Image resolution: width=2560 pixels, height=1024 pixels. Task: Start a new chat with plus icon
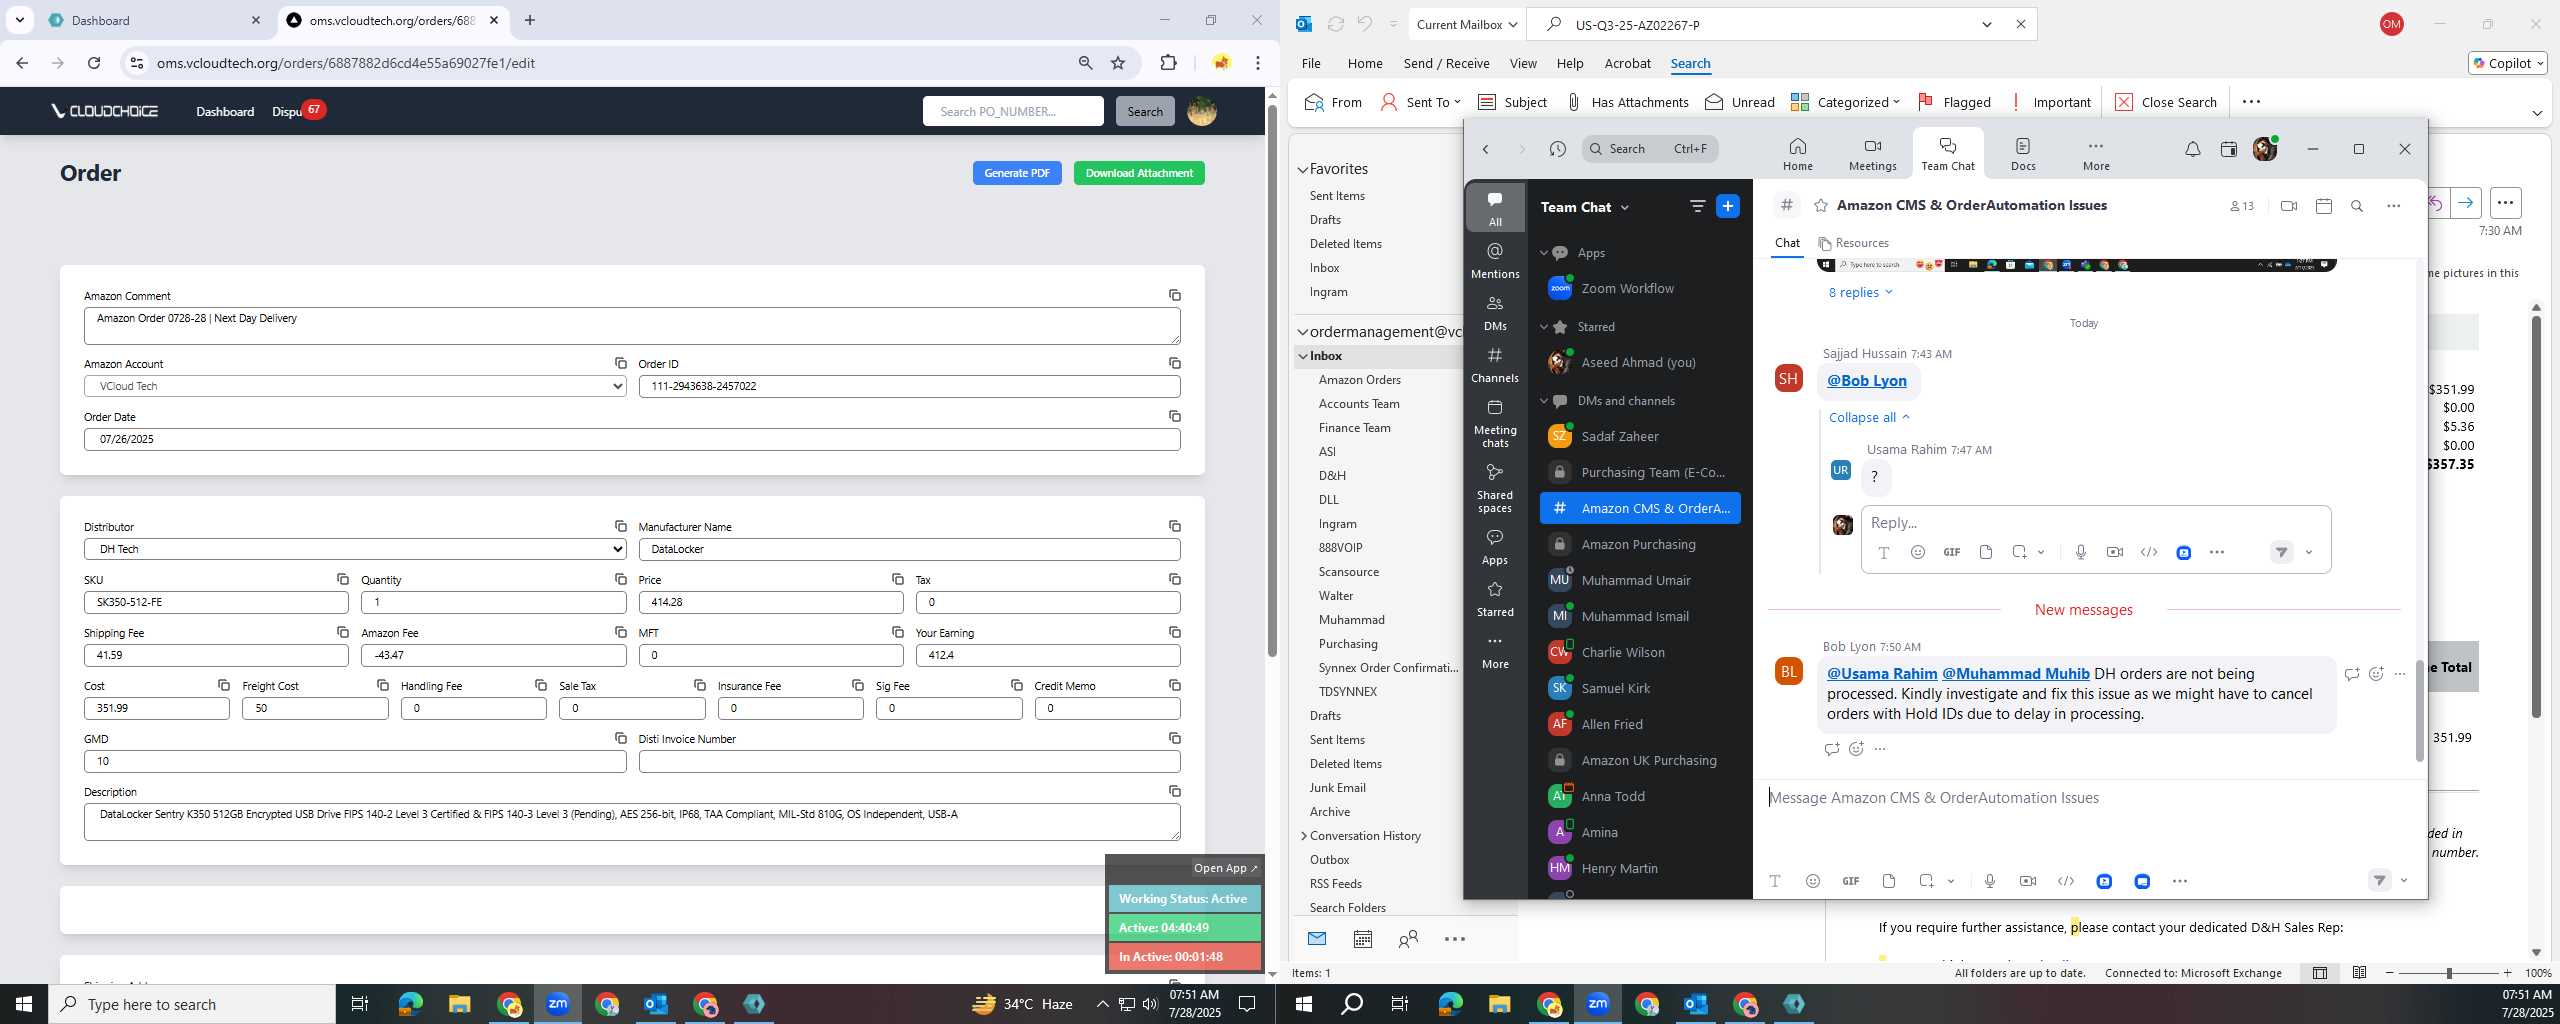pyautogui.click(x=1727, y=206)
